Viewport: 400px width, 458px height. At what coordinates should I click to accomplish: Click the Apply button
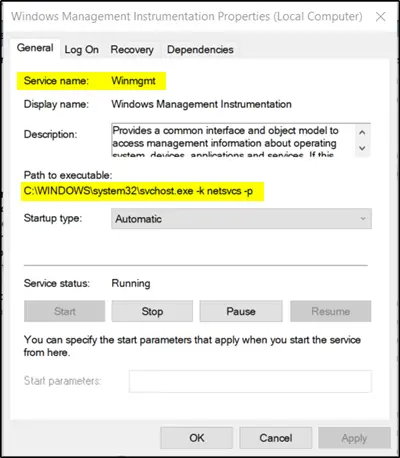[x=354, y=438]
